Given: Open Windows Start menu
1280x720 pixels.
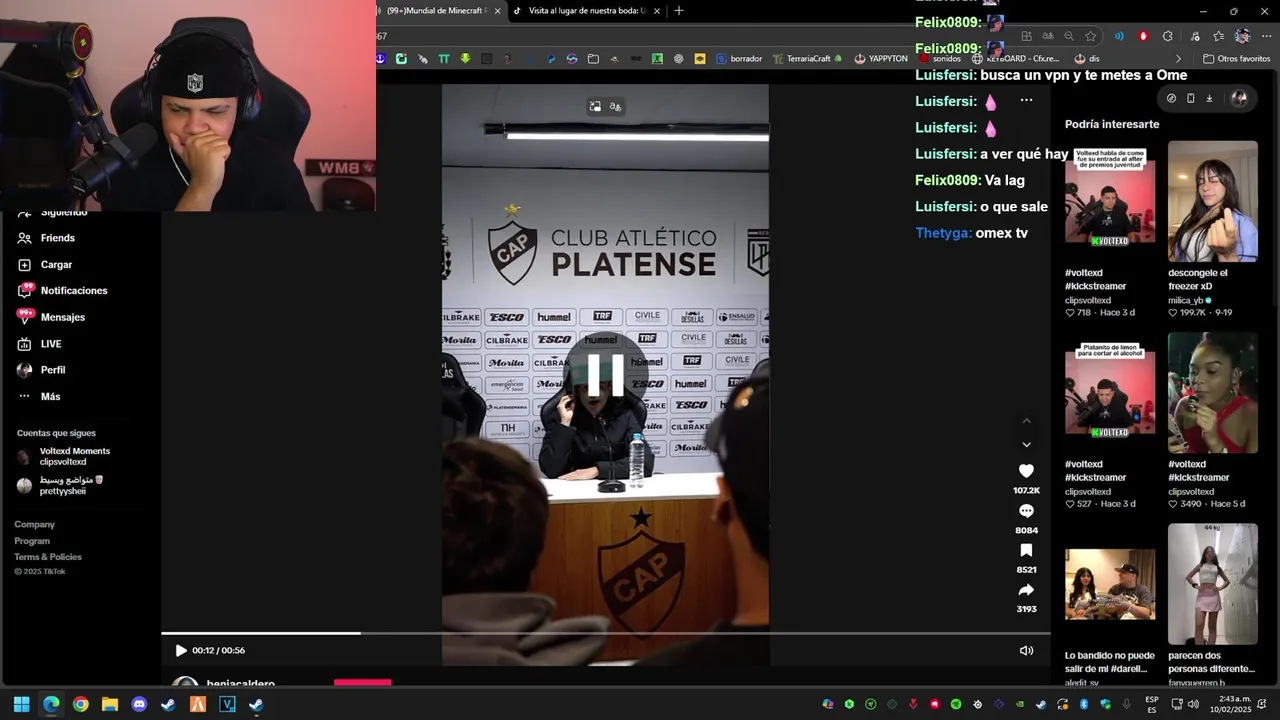Looking at the screenshot, I should 22,704.
